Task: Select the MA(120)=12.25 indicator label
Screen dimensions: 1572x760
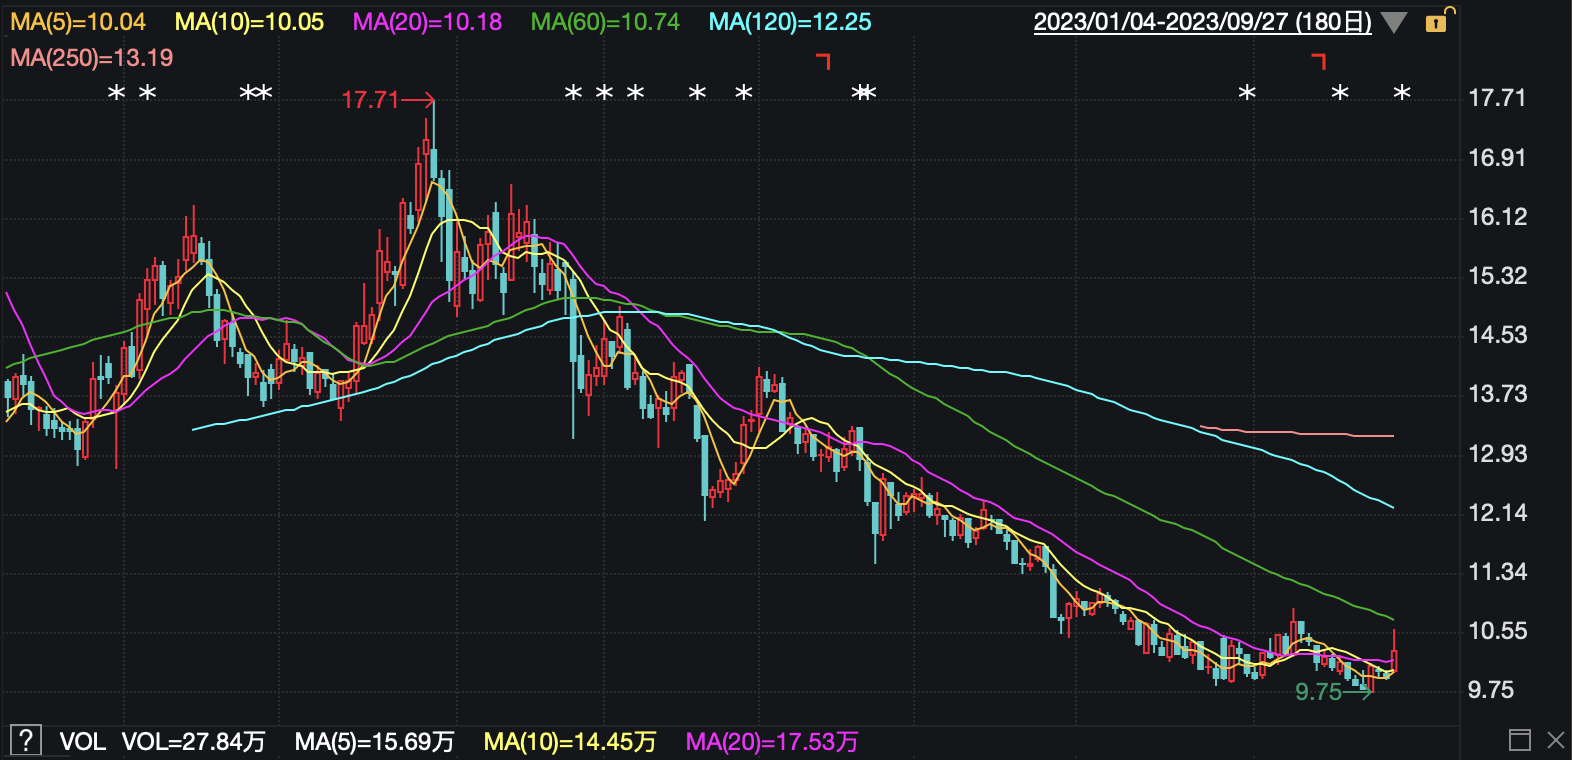Action: coord(790,22)
